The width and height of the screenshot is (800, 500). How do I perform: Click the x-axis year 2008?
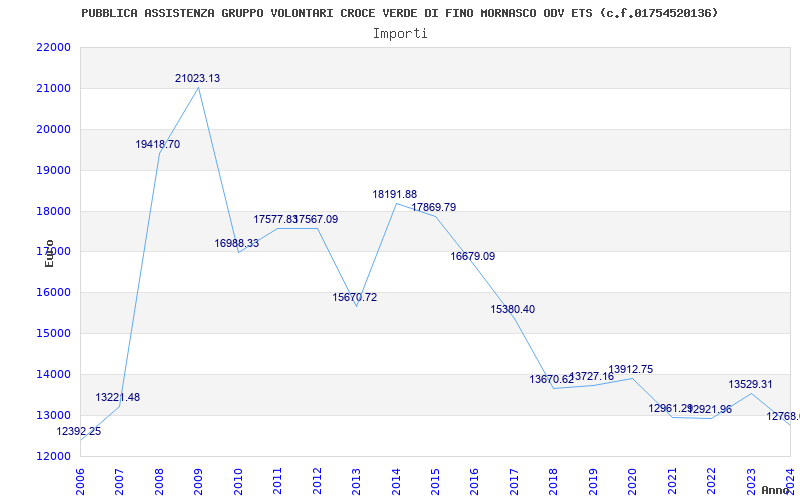pos(159,482)
